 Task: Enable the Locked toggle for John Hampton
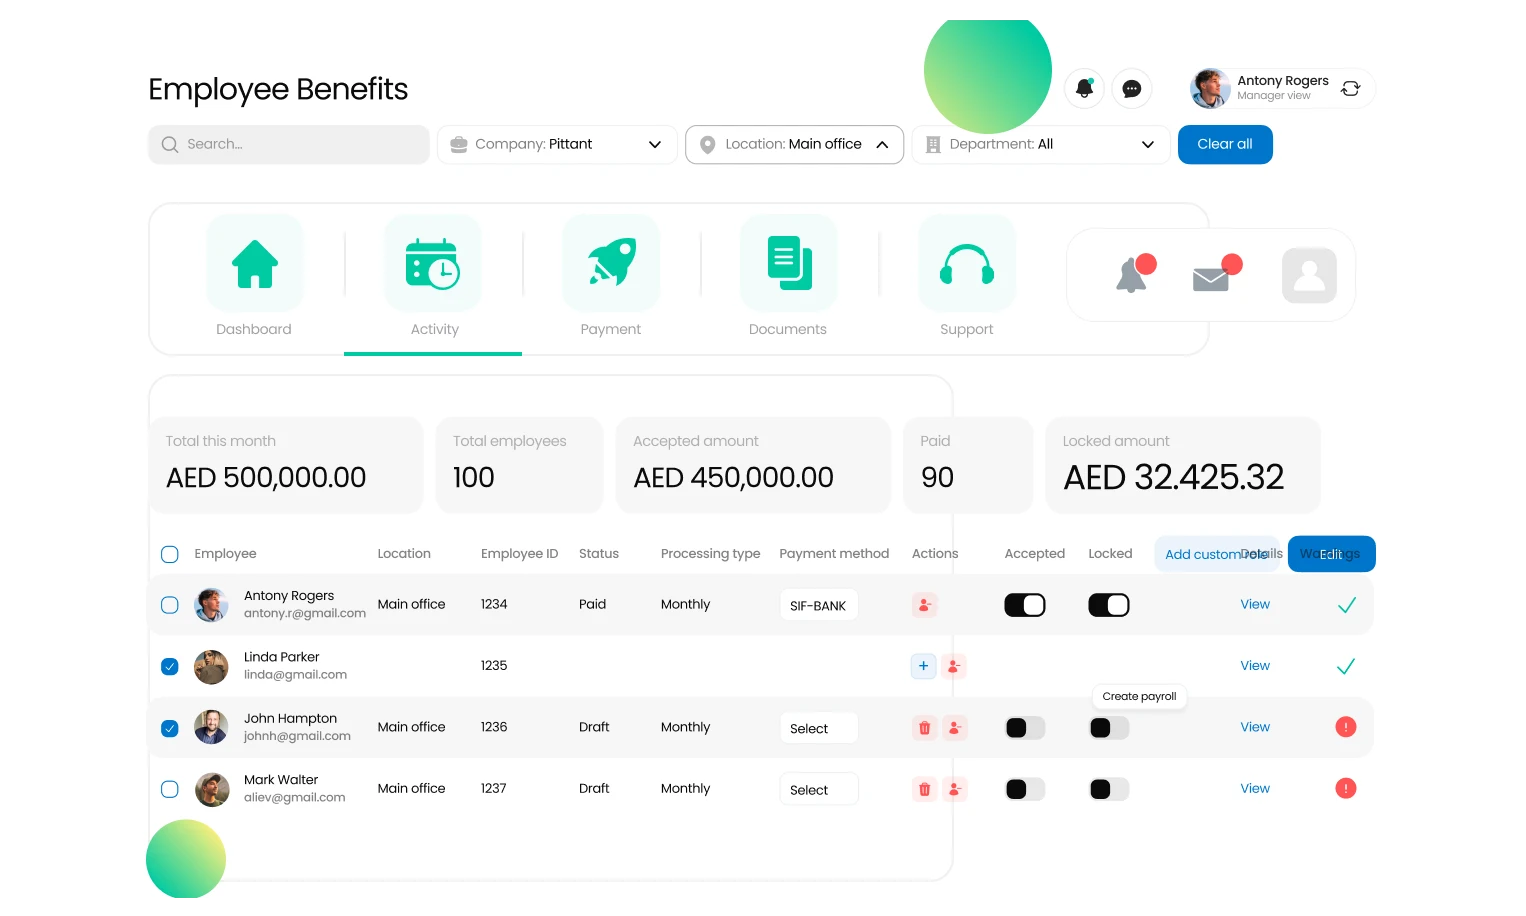tap(1108, 728)
